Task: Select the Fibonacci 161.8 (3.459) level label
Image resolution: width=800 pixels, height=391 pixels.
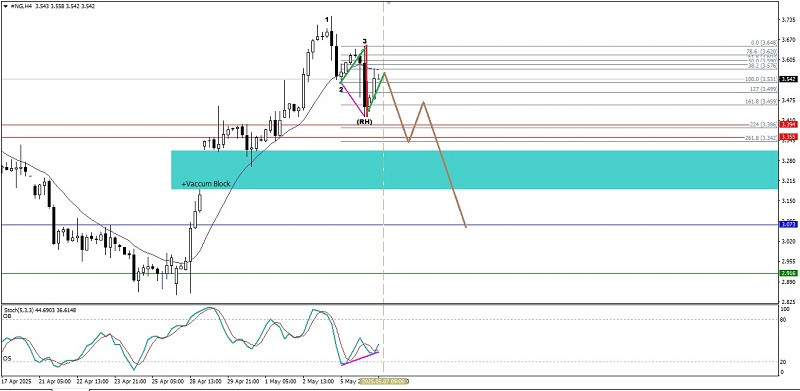Action: tap(761, 102)
